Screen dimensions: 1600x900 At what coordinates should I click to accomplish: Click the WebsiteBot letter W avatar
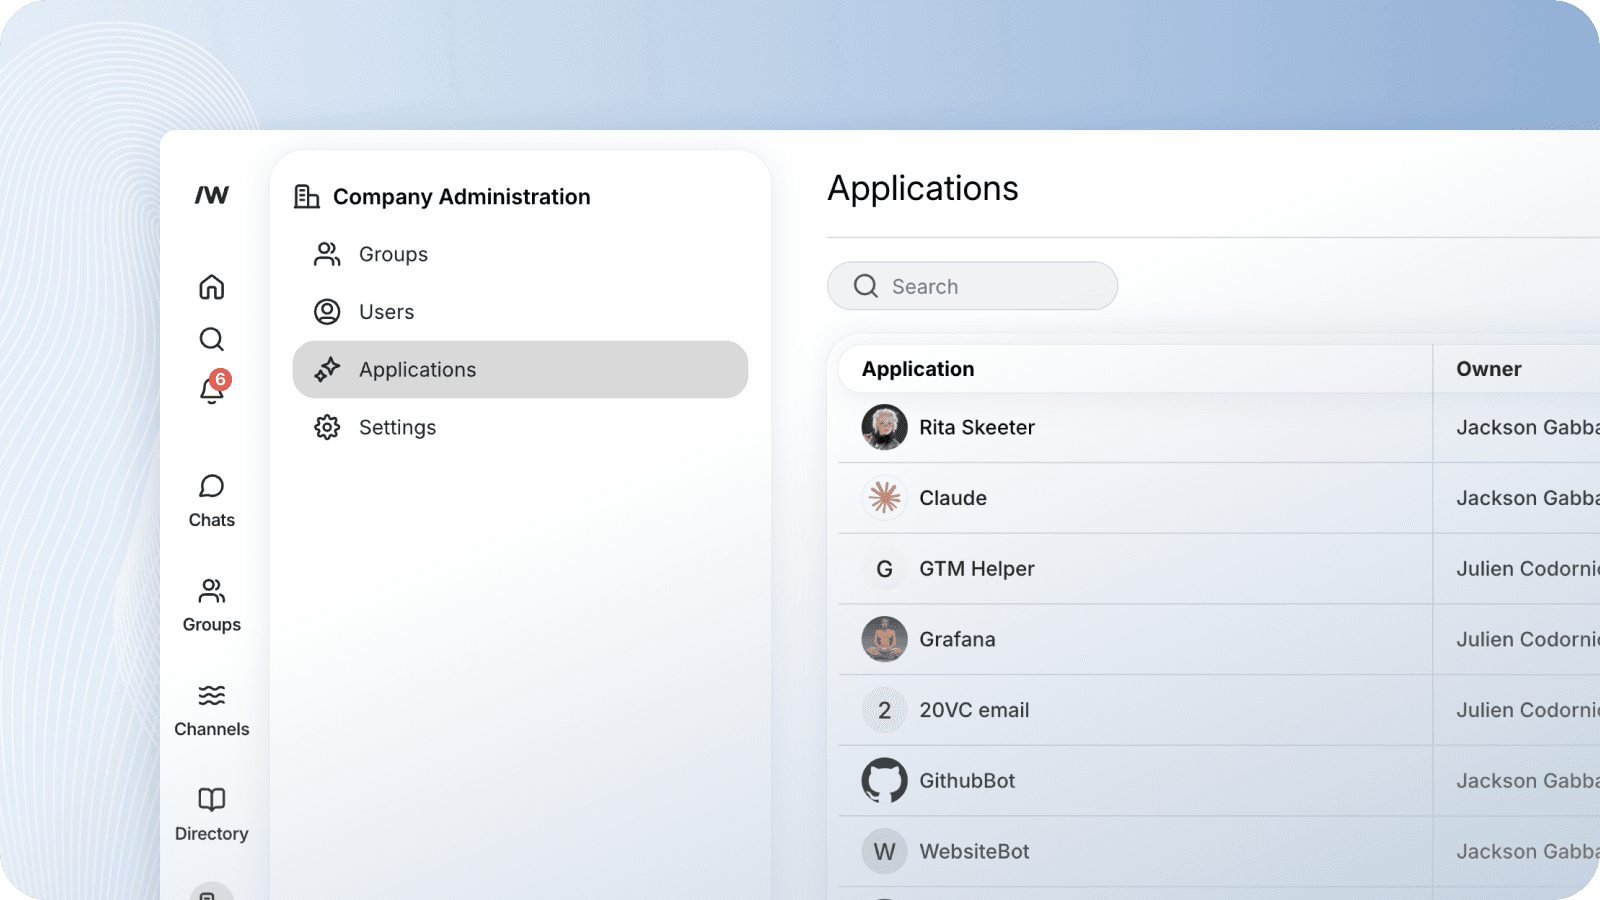pos(884,852)
